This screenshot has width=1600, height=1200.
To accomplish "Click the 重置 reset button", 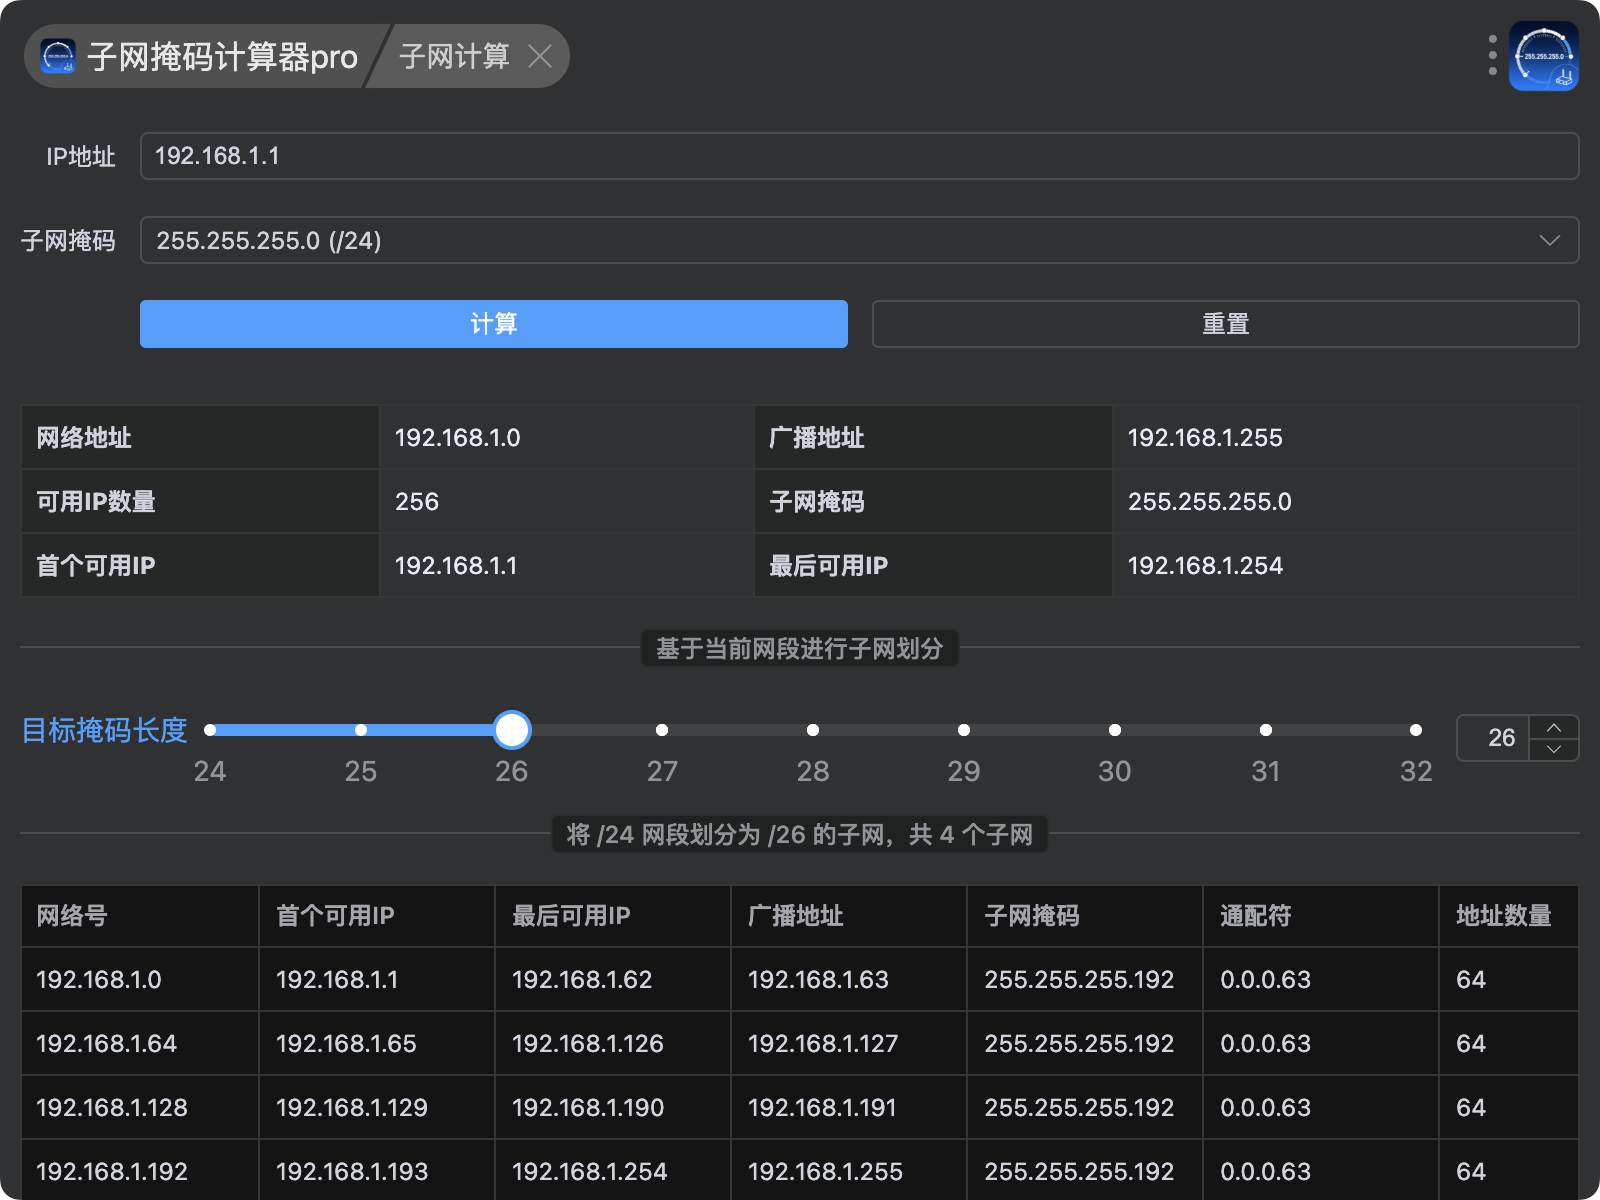I will 1225,324.
